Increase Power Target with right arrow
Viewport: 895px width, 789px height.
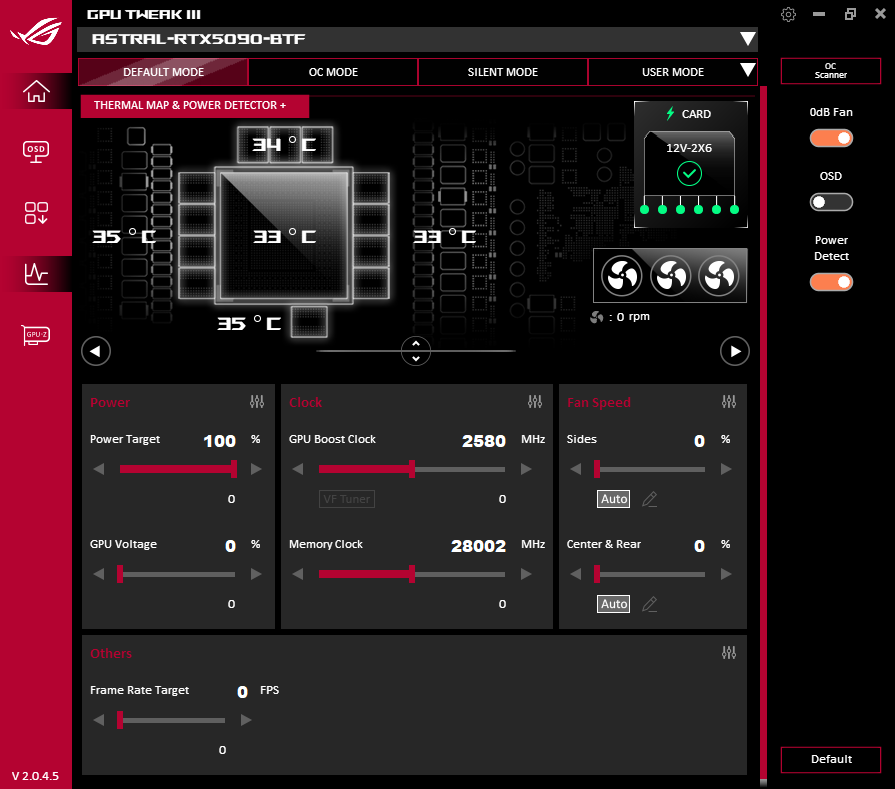coord(256,469)
